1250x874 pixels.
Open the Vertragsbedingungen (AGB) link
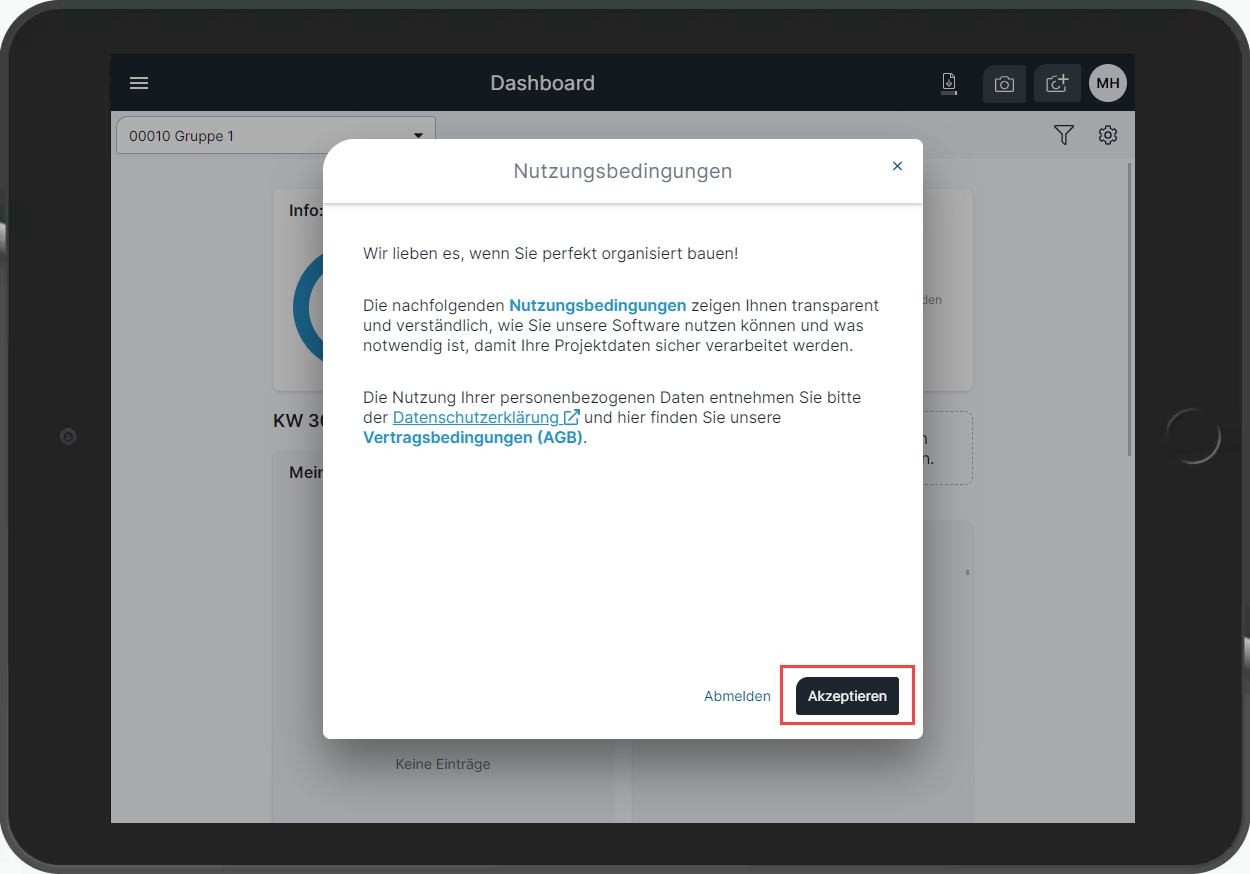pos(473,437)
